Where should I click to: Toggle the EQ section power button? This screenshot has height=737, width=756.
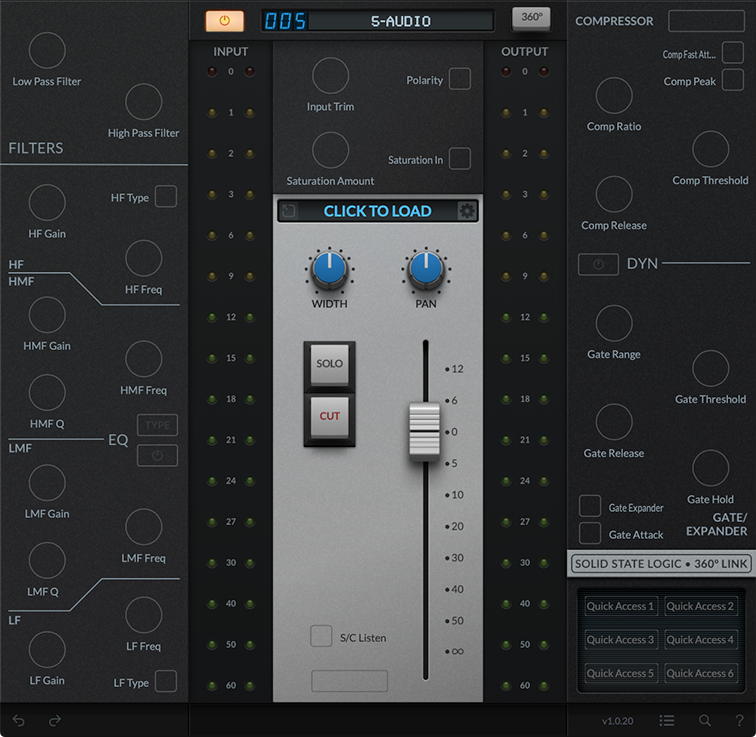(157, 455)
